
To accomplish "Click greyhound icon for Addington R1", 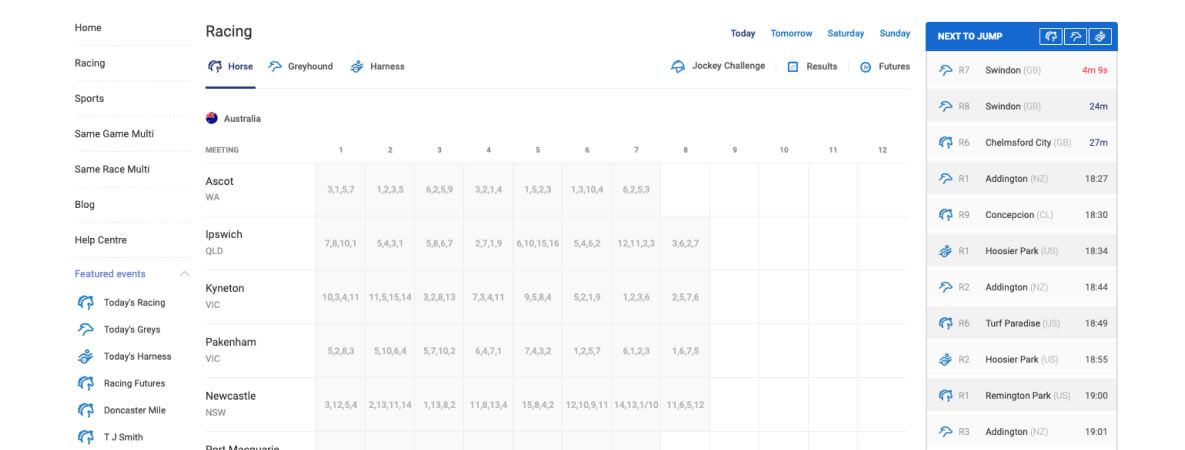I will pos(945,178).
